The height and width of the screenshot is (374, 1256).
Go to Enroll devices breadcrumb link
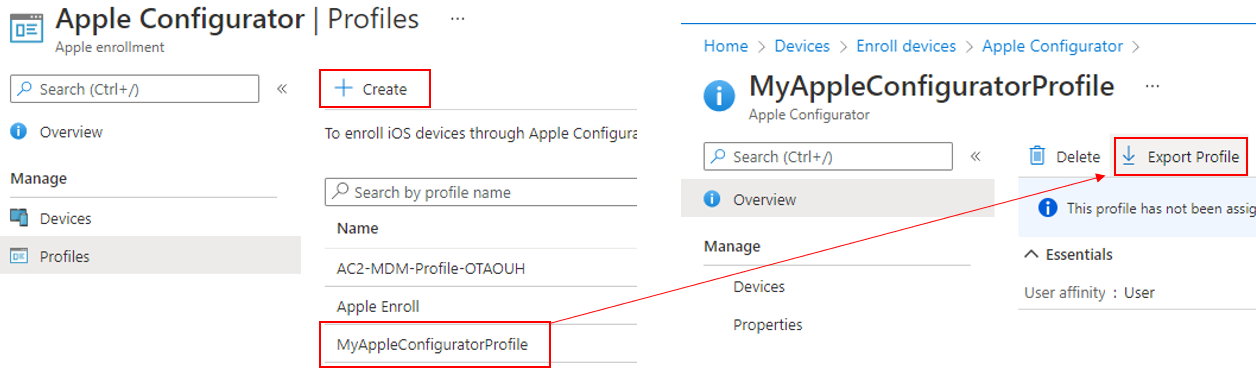click(906, 46)
